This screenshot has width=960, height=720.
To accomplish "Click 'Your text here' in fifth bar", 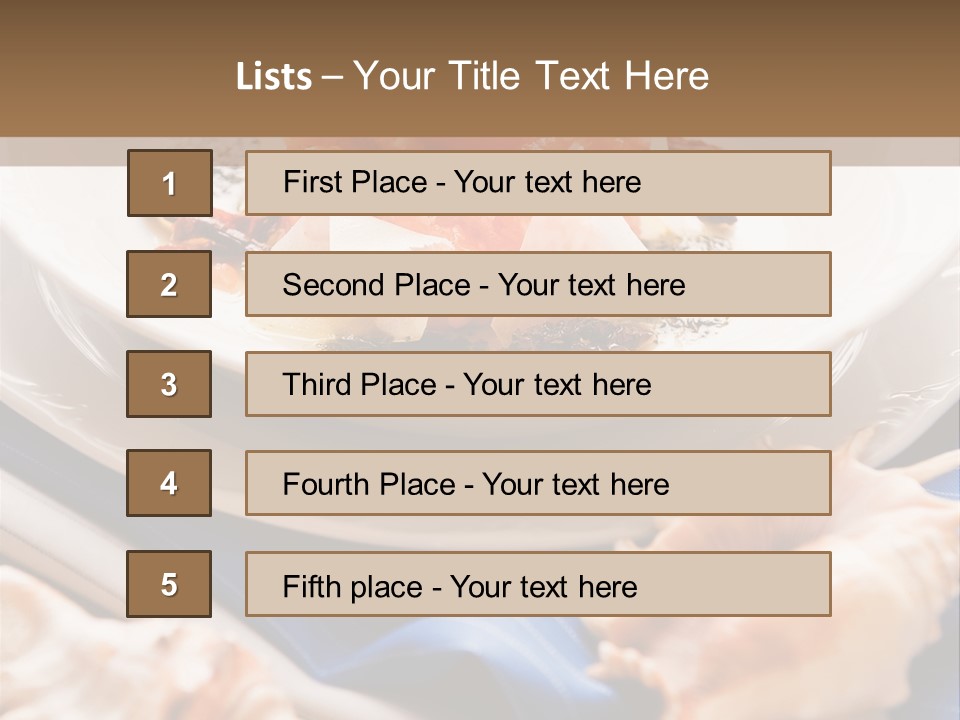I will (x=543, y=586).
